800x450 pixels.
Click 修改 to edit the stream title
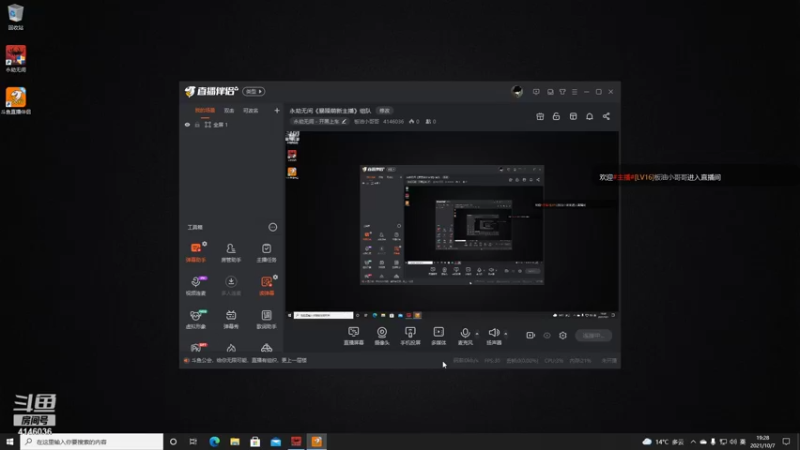tap(384, 111)
